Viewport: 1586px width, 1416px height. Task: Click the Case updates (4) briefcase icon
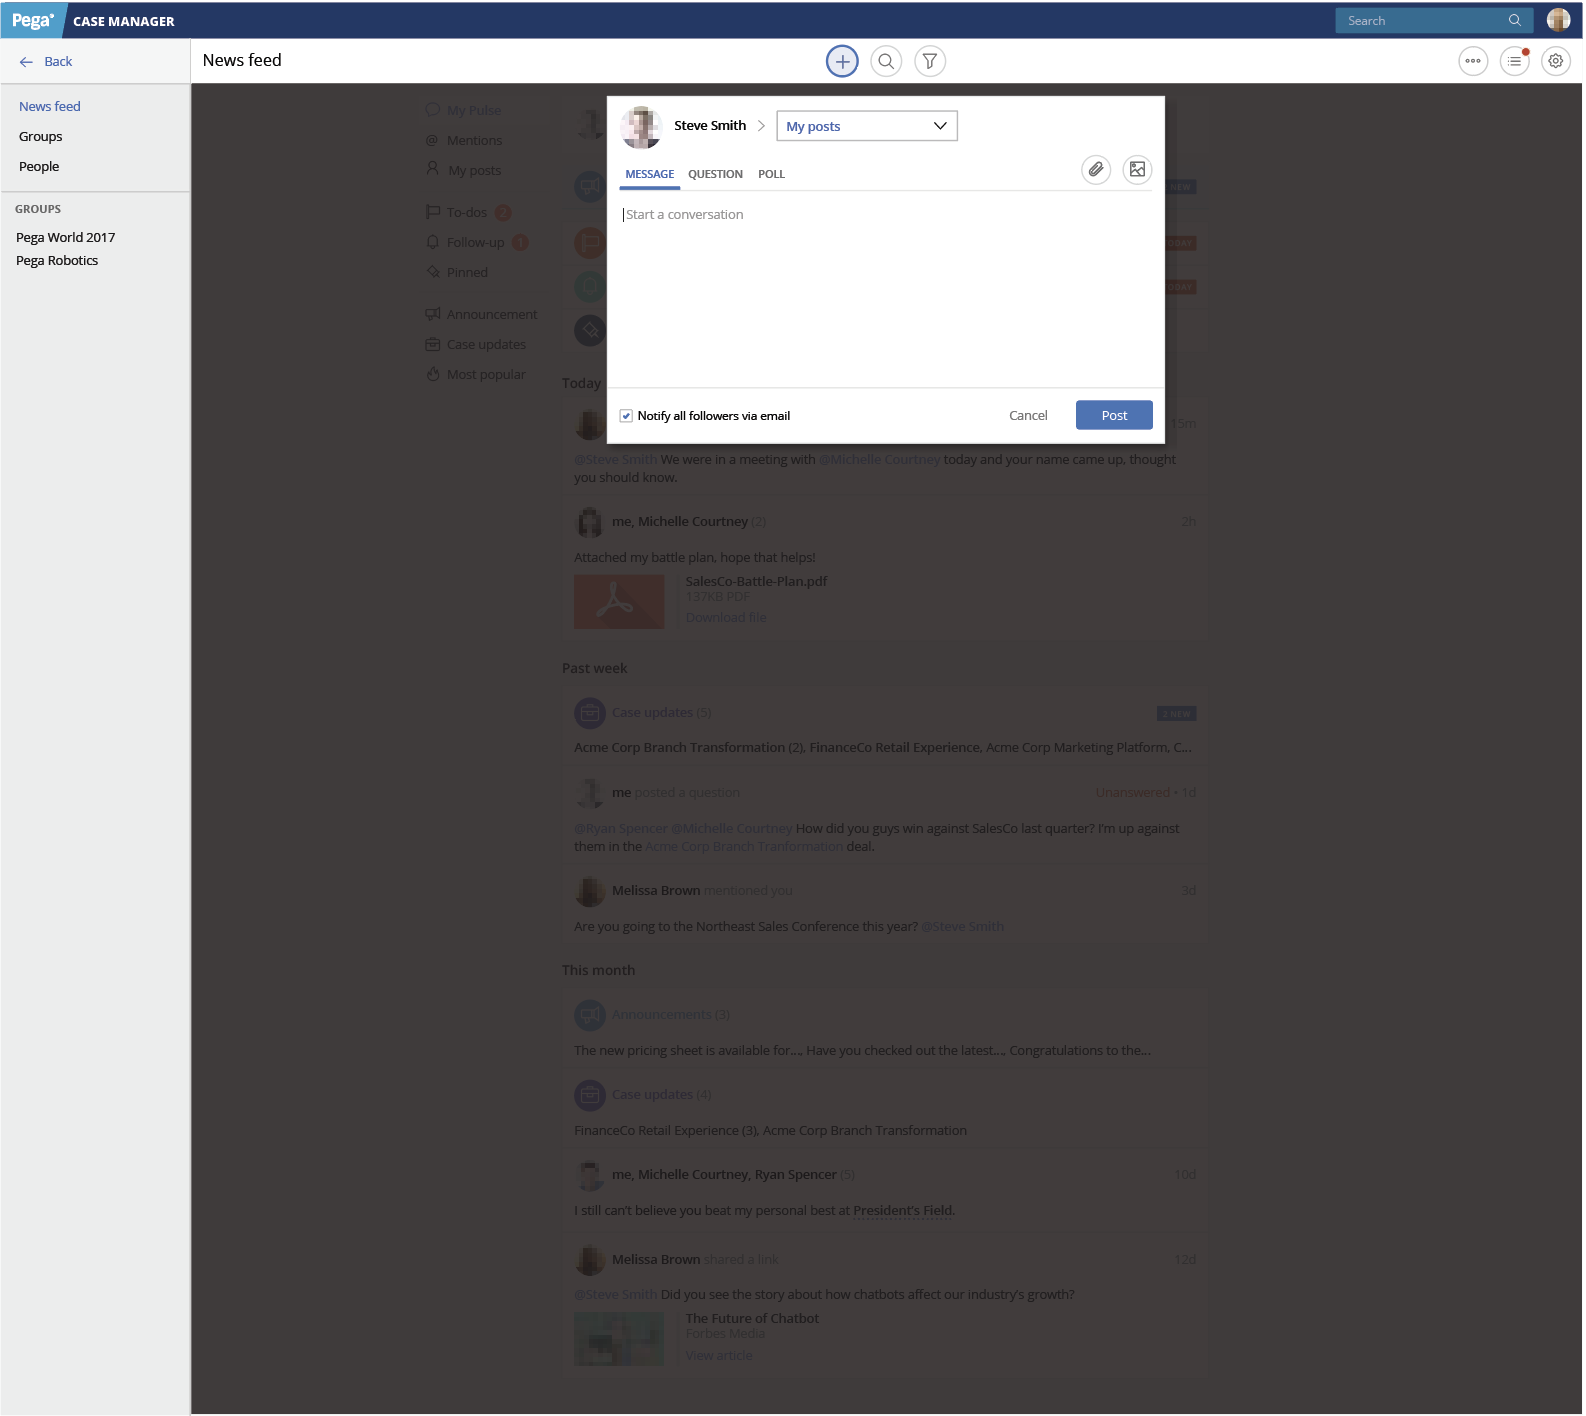590,1095
